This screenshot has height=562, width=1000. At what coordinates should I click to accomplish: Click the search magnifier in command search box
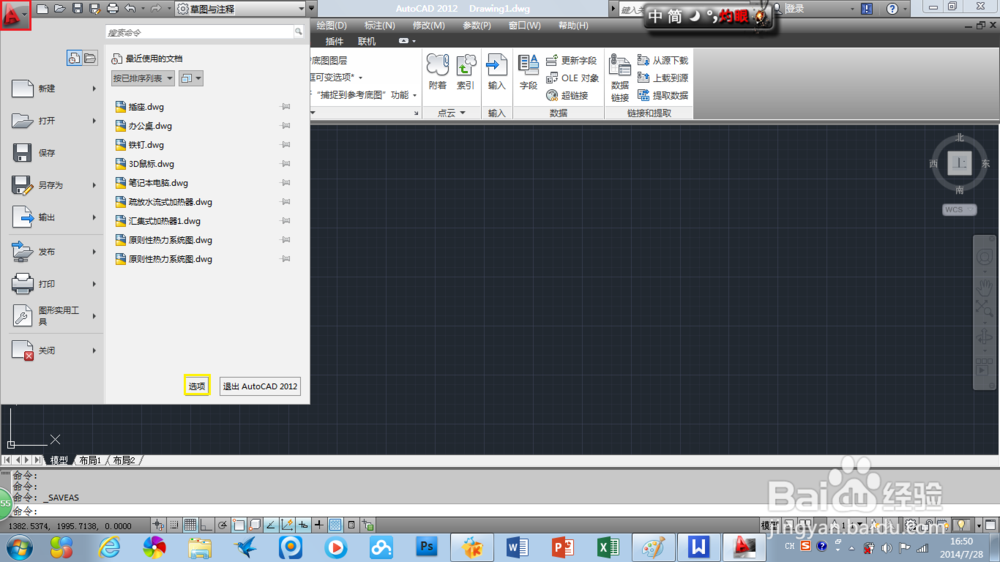click(298, 32)
